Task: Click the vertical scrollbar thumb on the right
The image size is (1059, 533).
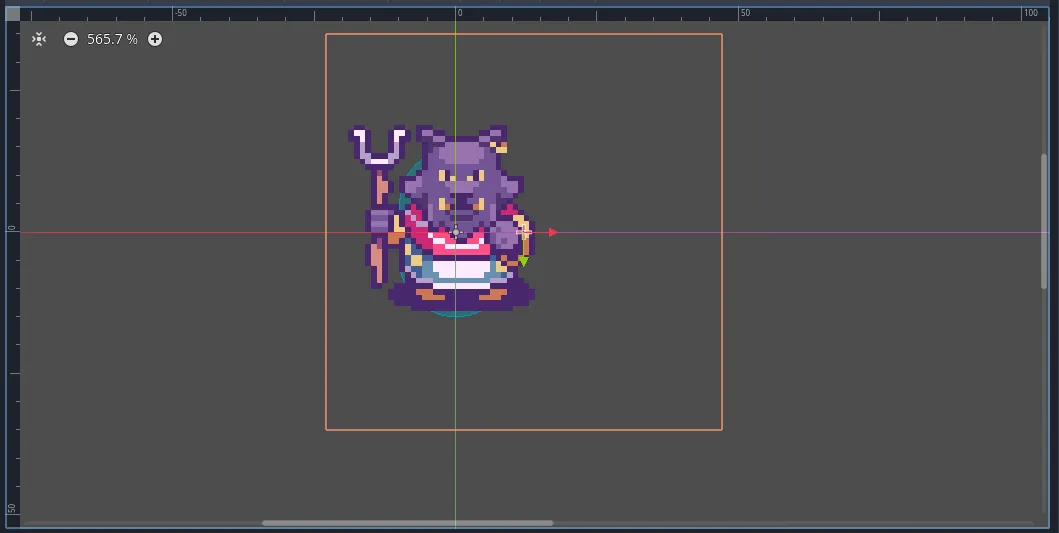Action: pyautogui.click(x=1044, y=222)
